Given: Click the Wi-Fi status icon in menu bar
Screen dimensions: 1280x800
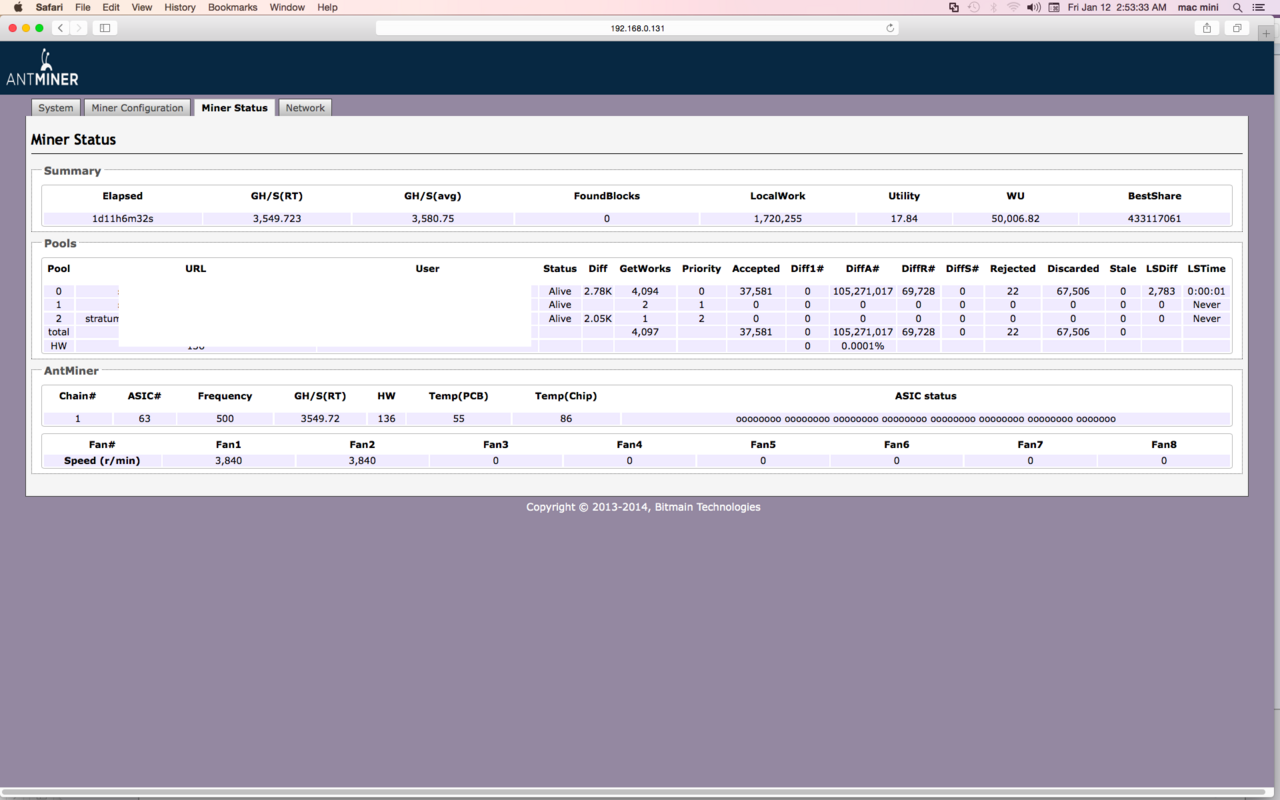Looking at the screenshot, I should click(1013, 7).
